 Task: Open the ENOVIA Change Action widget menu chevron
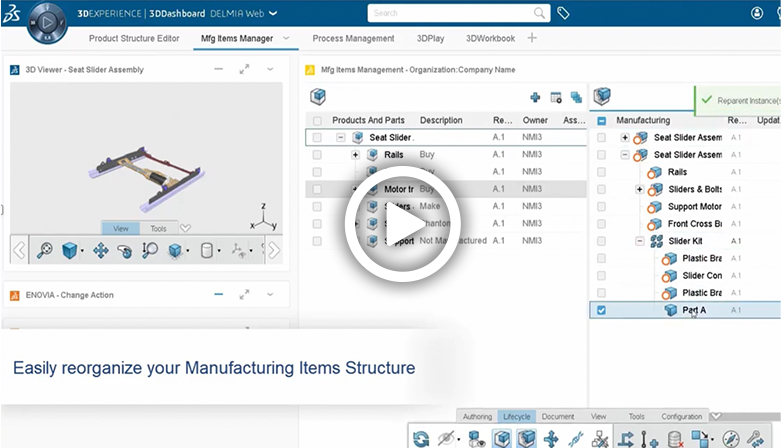point(270,295)
